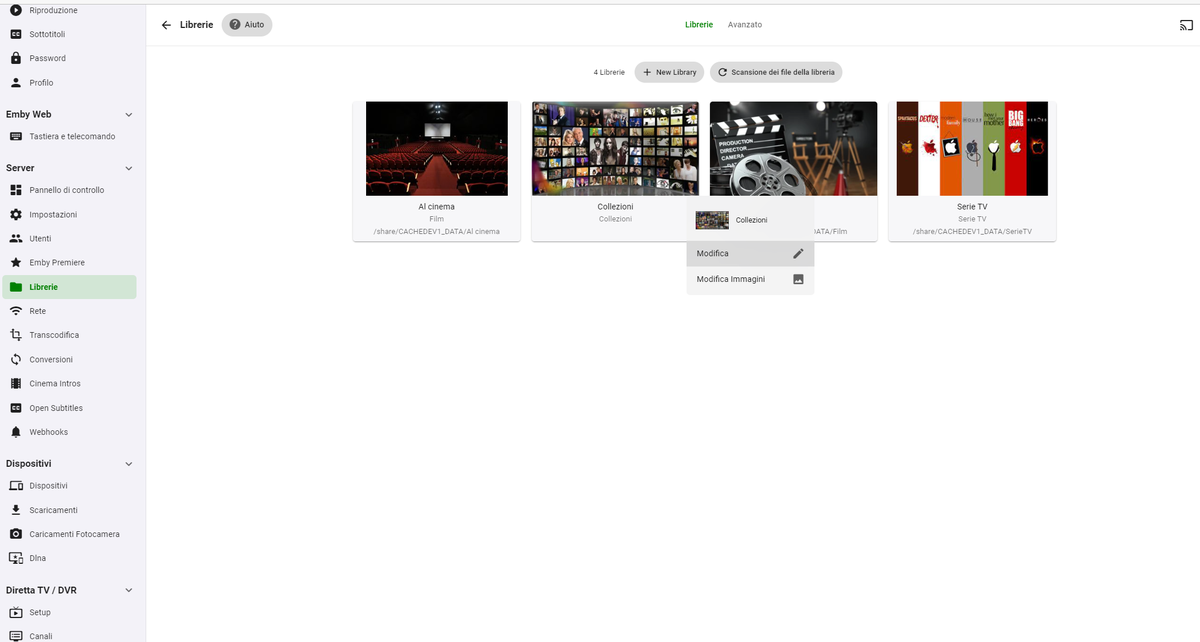Click the cast to device icon
The image size is (1200, 642).
(1187, 25)
